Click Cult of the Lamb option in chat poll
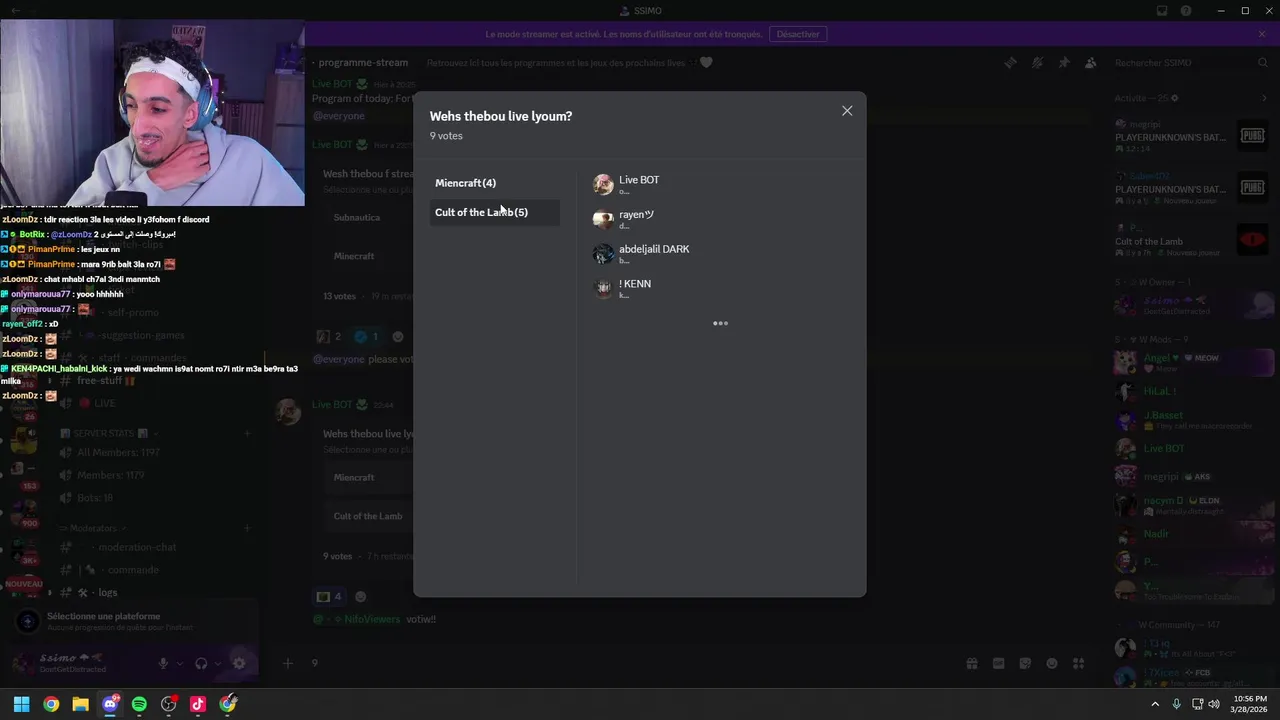 [368, 516]
